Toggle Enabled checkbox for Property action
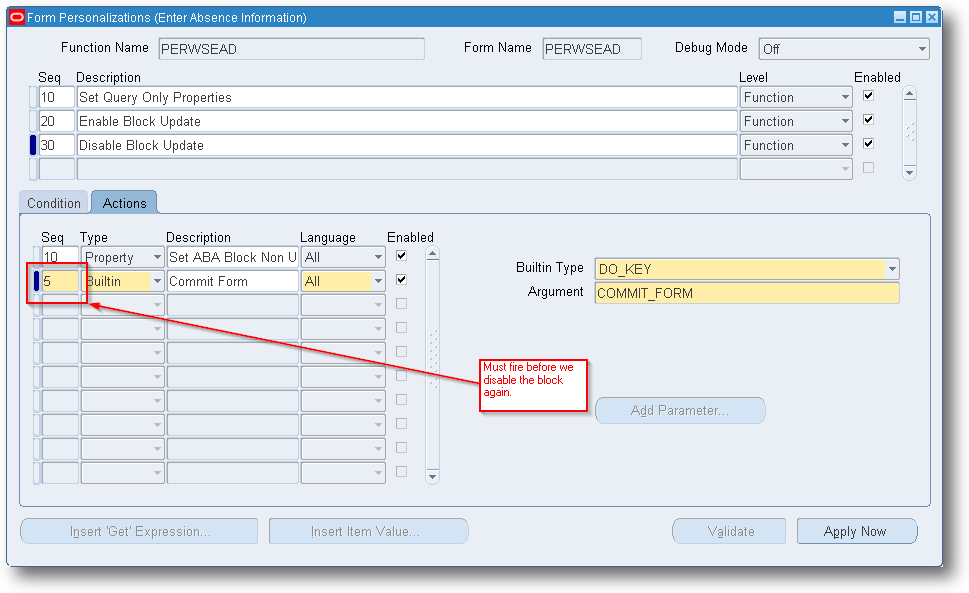The height and width of the screenshot is (593, 969). [x=401, y=256]
